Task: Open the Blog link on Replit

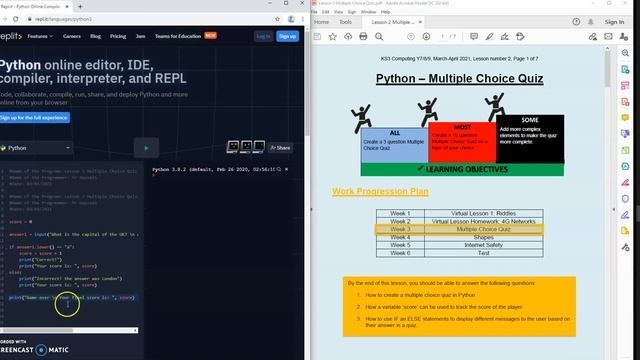Action: (x=95, y=36)
